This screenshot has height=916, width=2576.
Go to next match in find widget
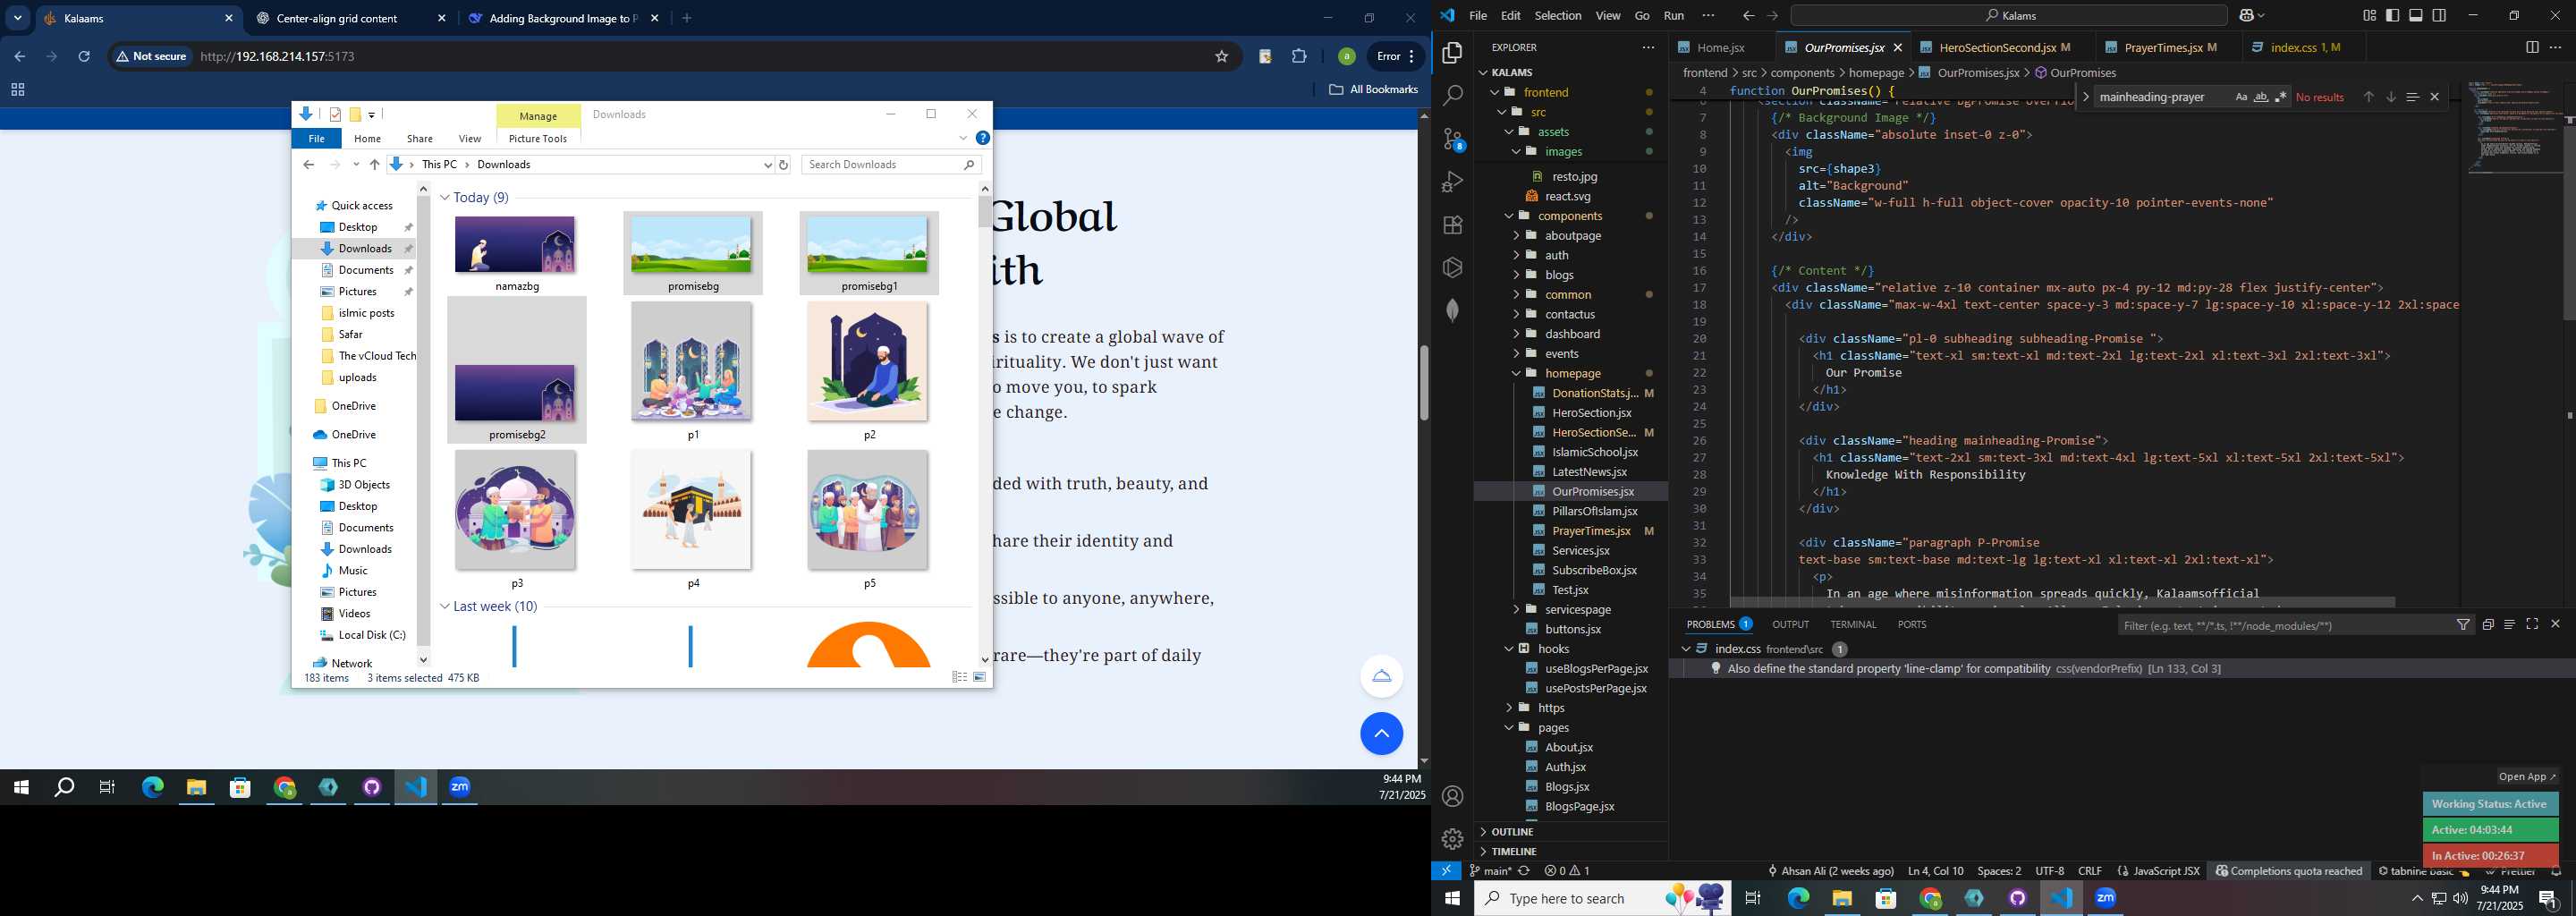[x=2390, y=97]
